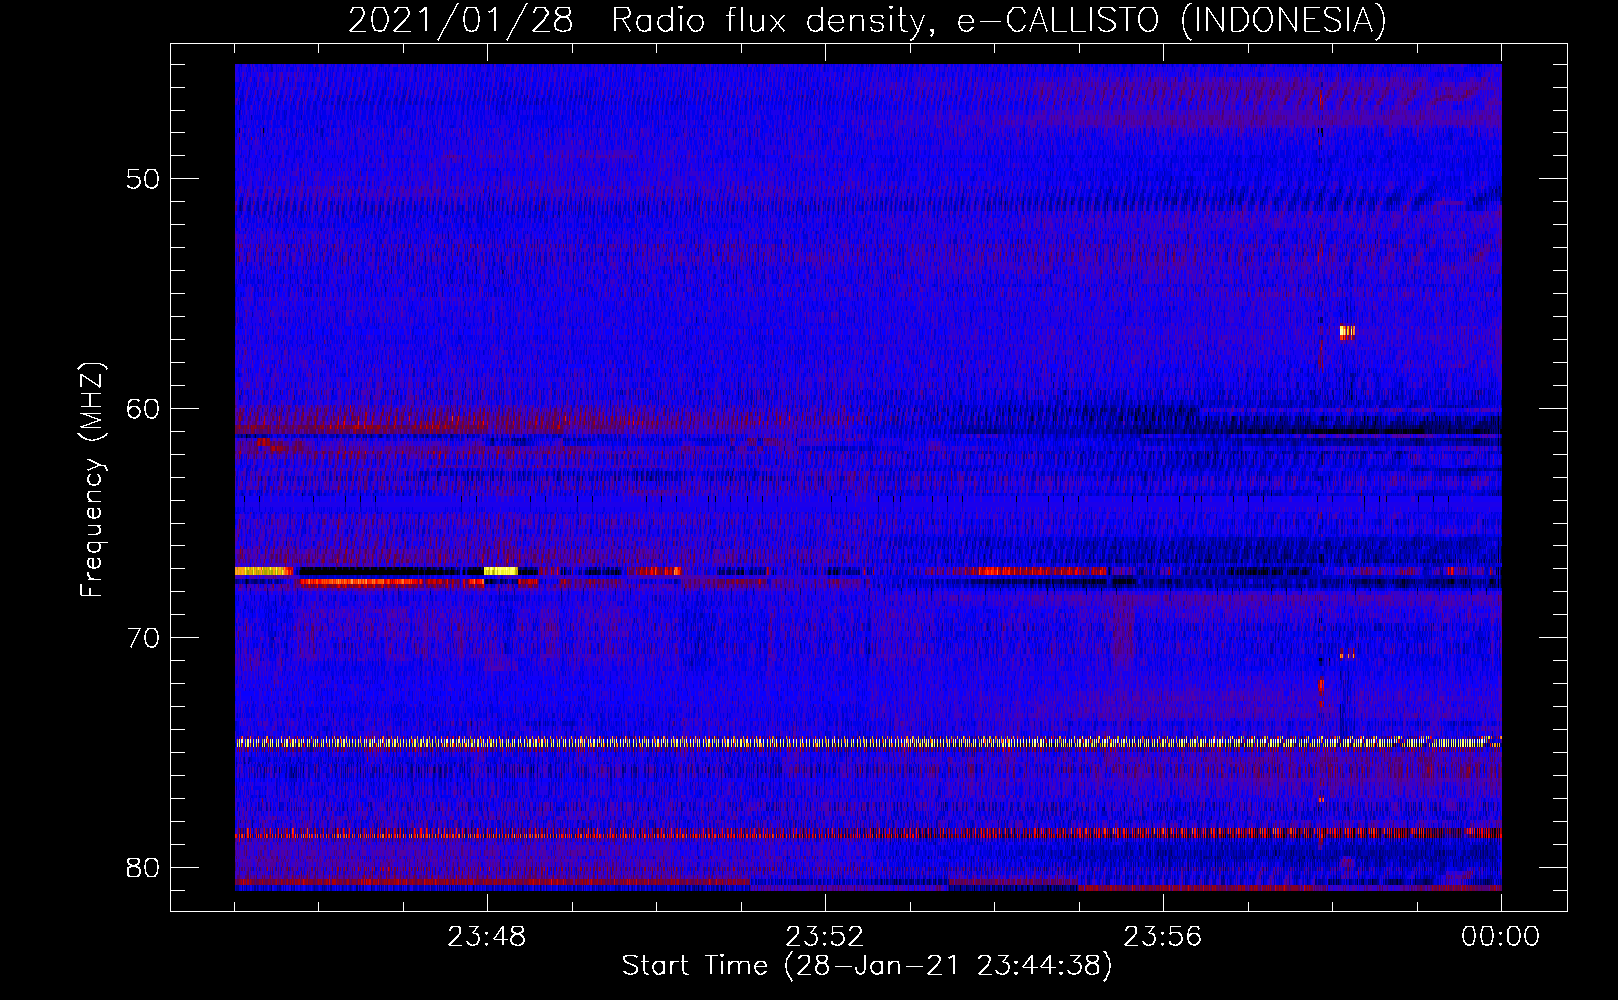
Task: Click the red interference band near 78.5 MHz
Action: pos(868,832)
